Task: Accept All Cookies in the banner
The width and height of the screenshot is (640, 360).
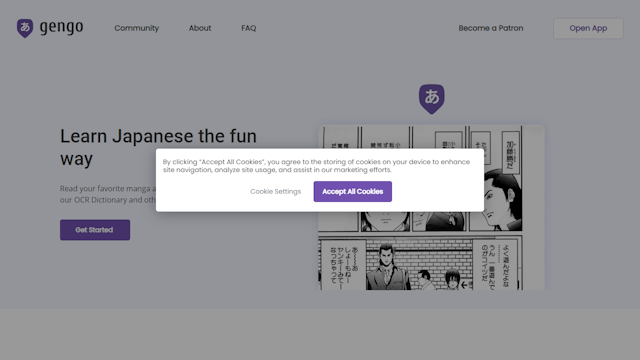Action: (353, 191)
